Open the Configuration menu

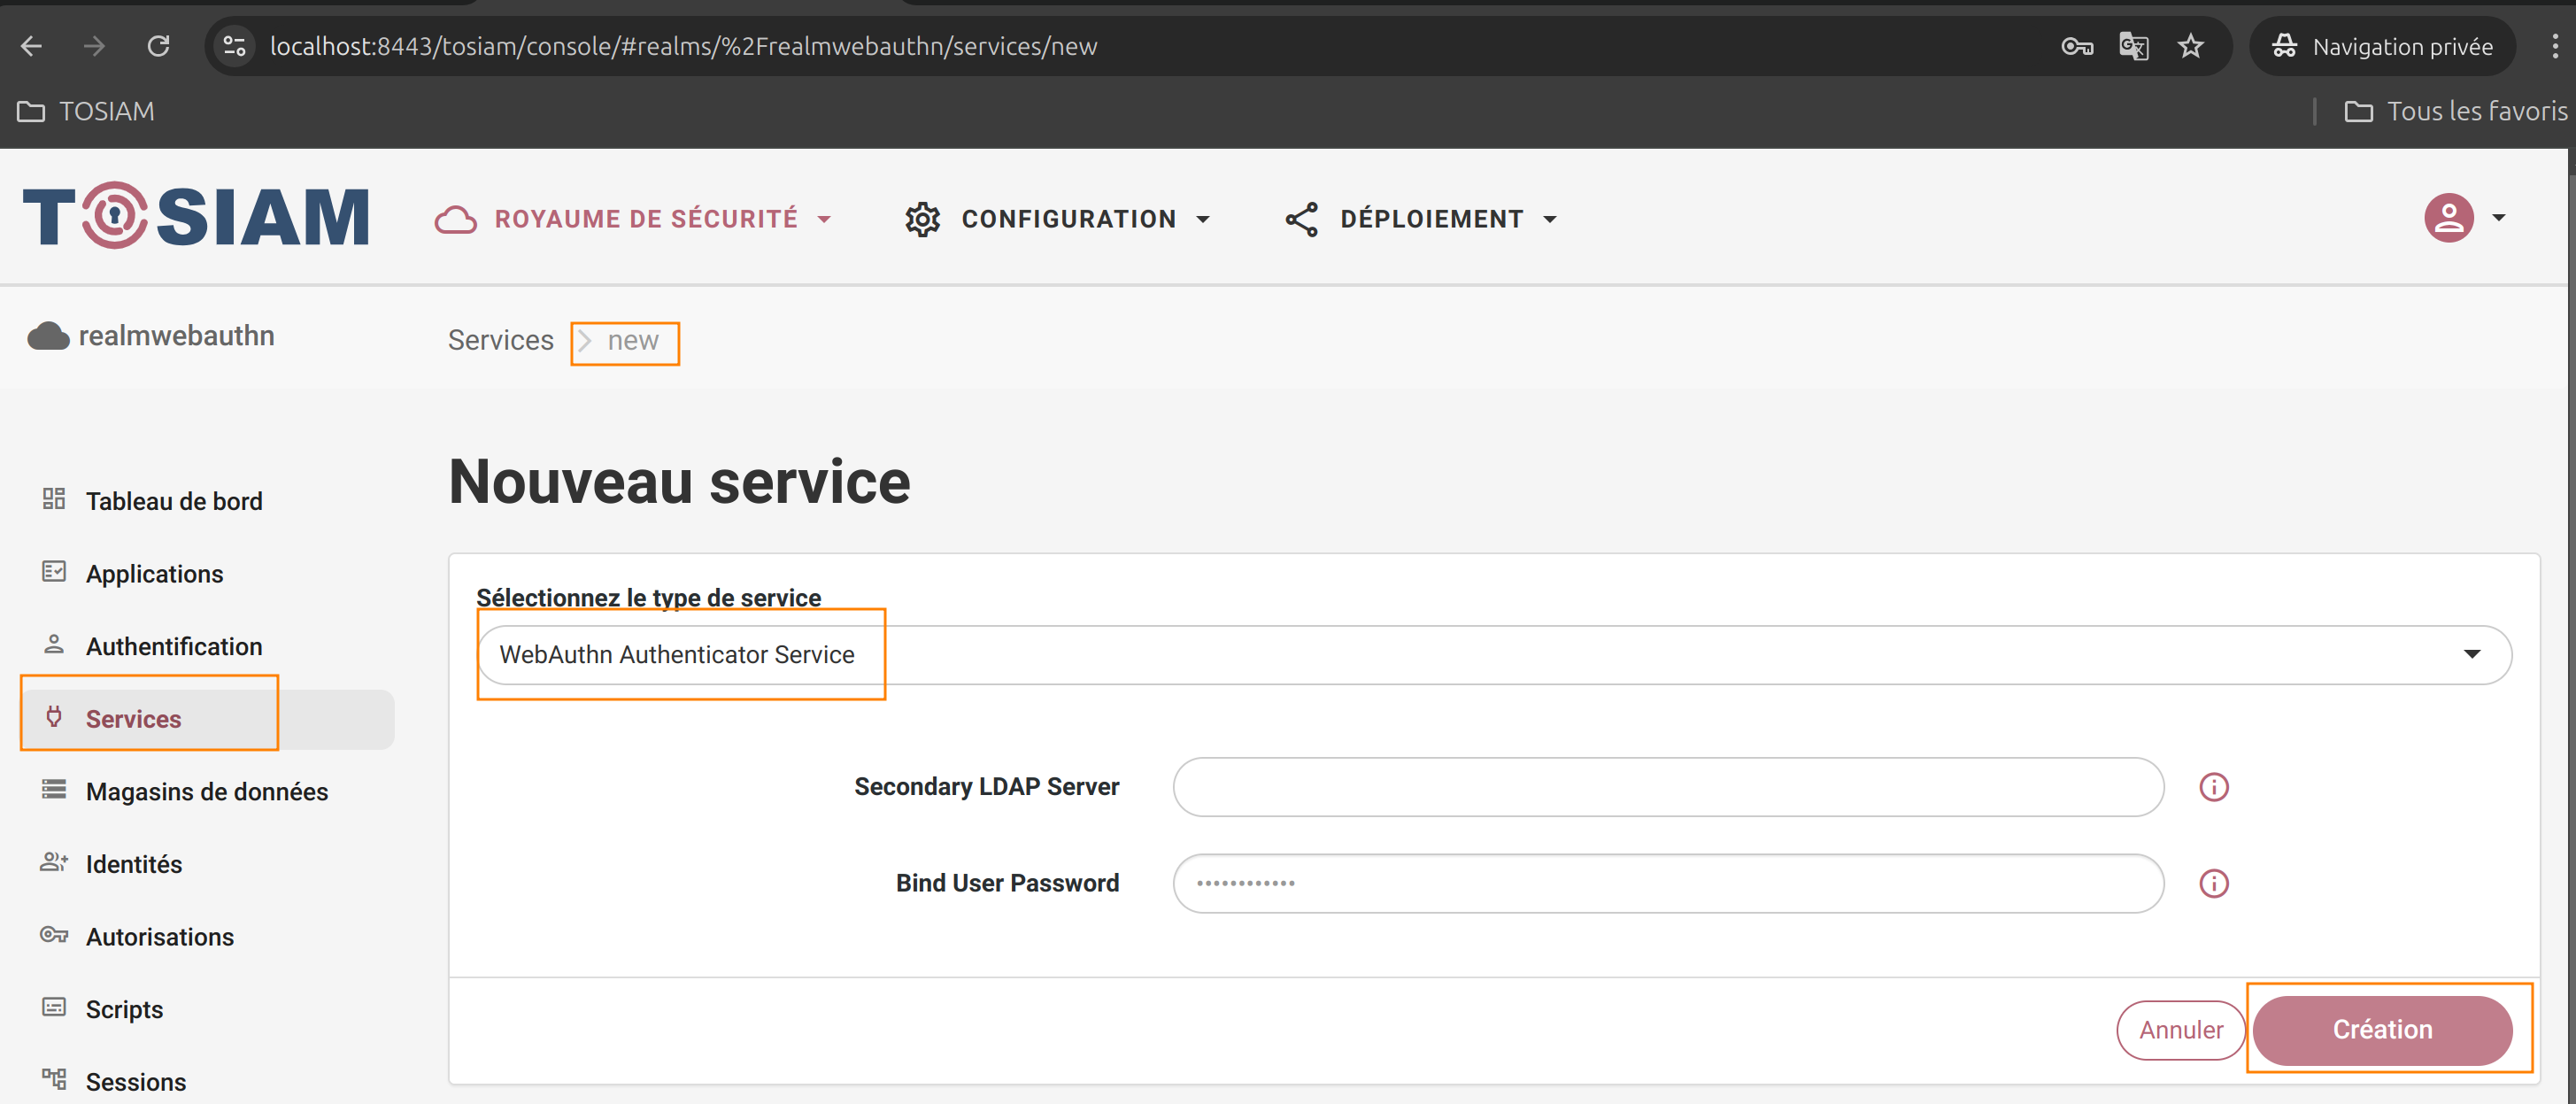(x=1057, y=219)
